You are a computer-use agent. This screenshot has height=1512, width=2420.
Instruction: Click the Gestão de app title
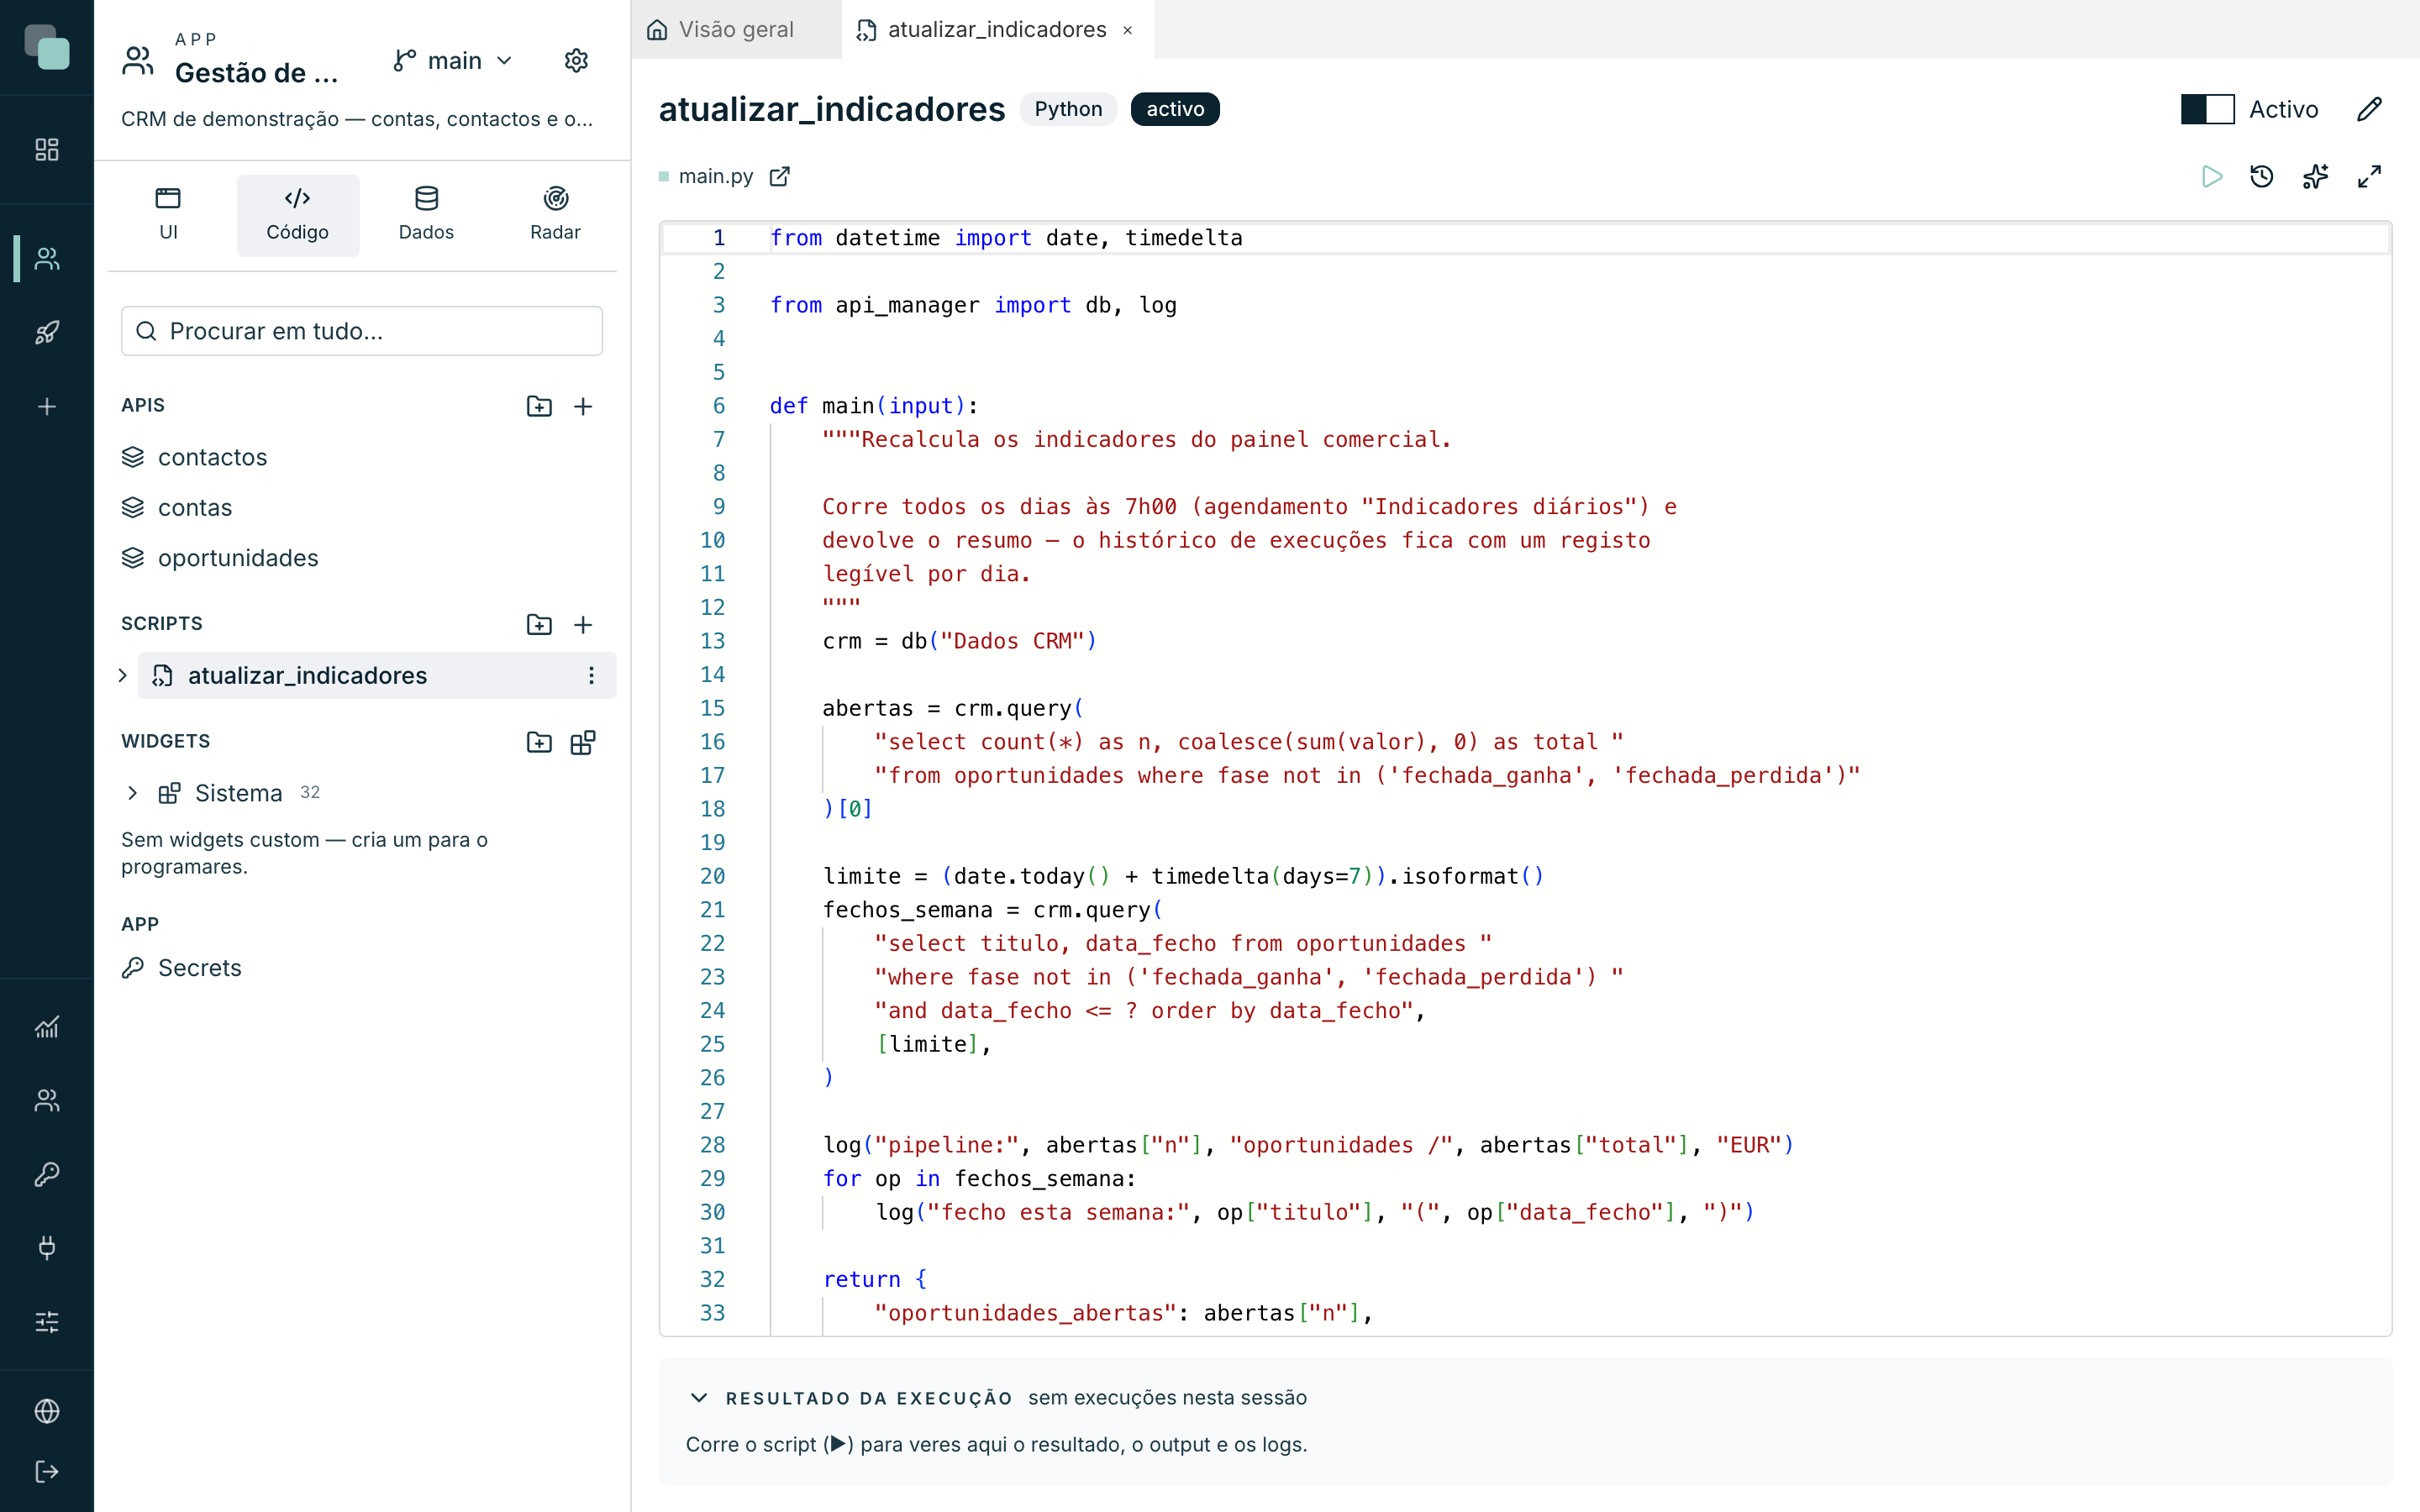(x=256, y=73)
